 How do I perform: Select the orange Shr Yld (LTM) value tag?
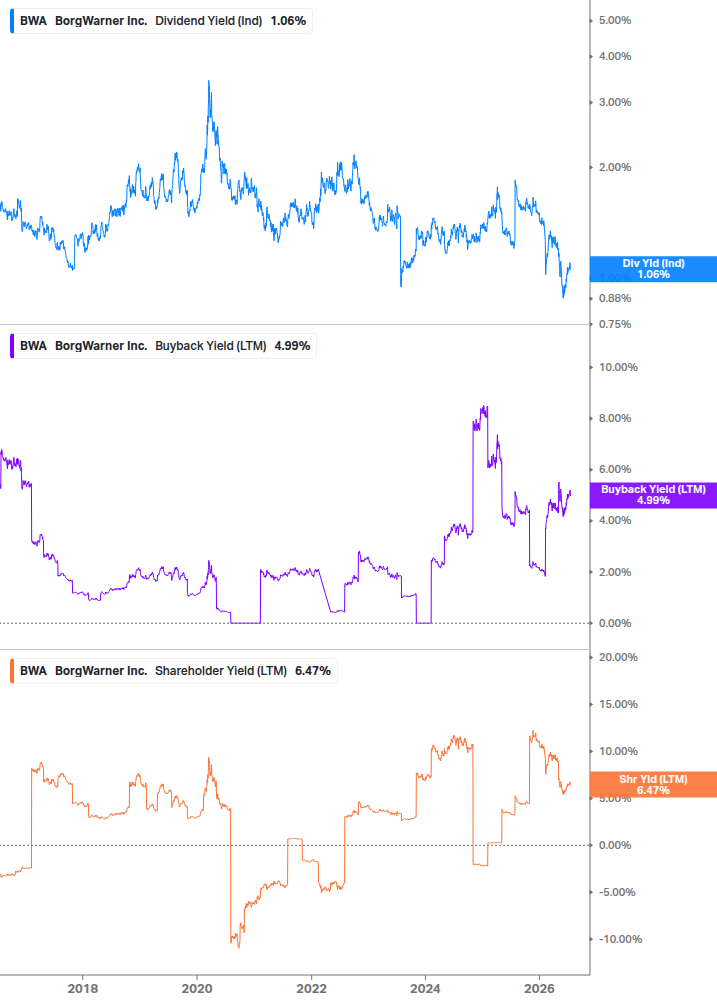pos(653,785)
